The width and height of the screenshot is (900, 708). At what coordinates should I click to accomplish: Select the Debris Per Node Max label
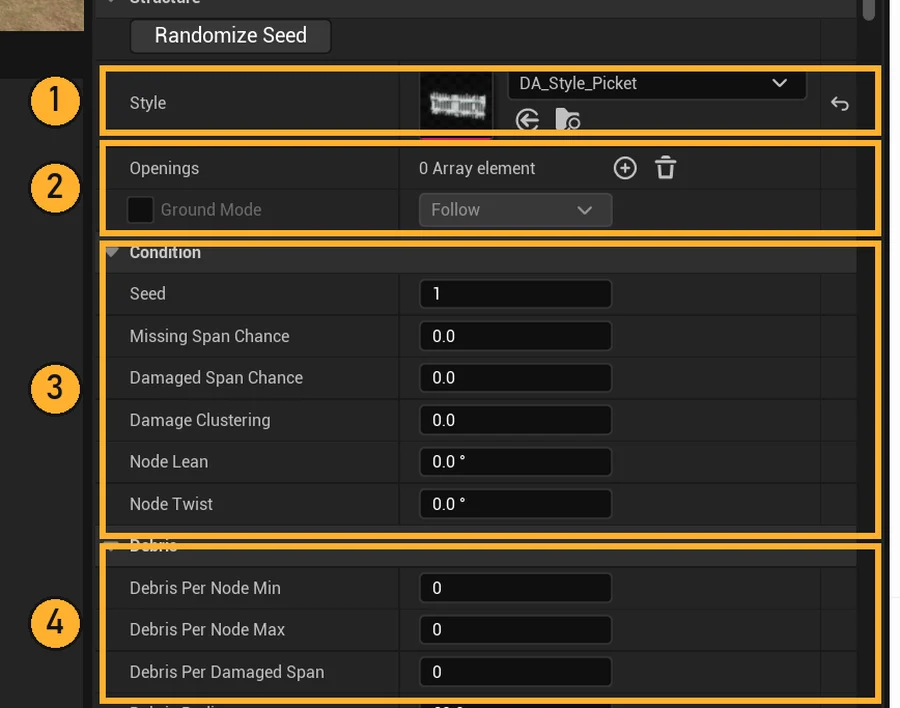207,630
